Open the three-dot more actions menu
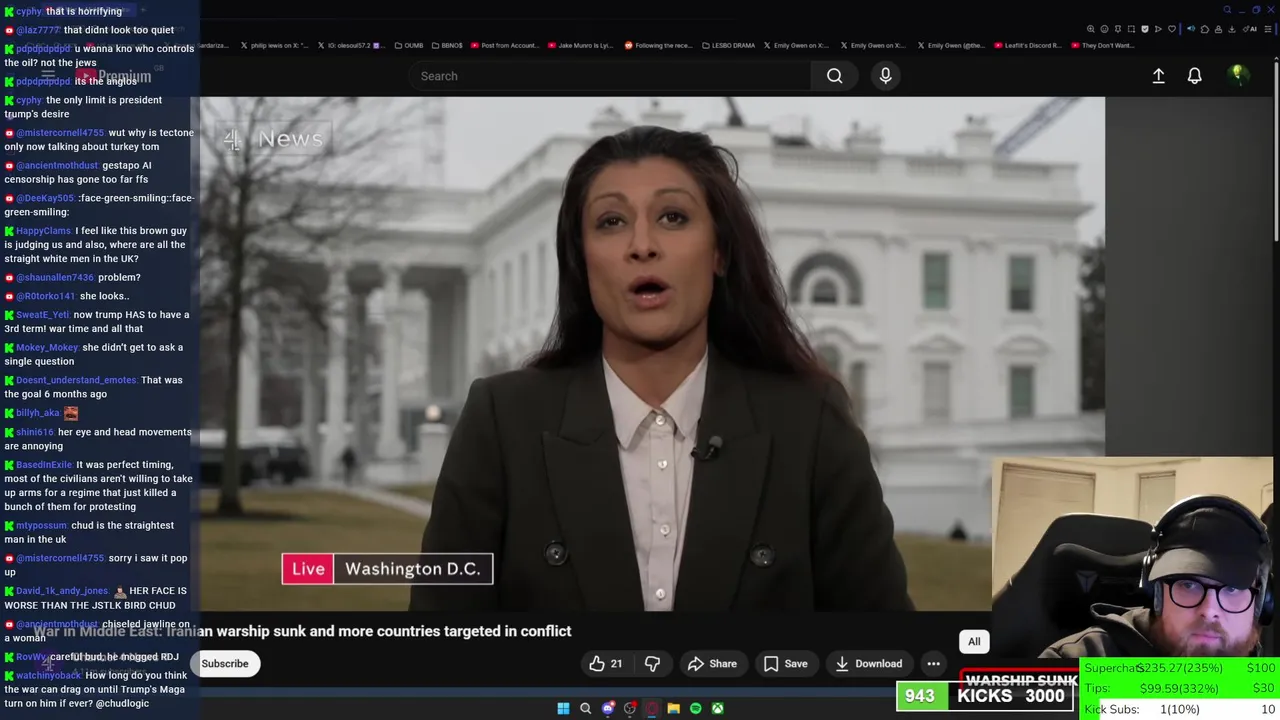This screenshot has width=1280, height=720. pos(933,663)
